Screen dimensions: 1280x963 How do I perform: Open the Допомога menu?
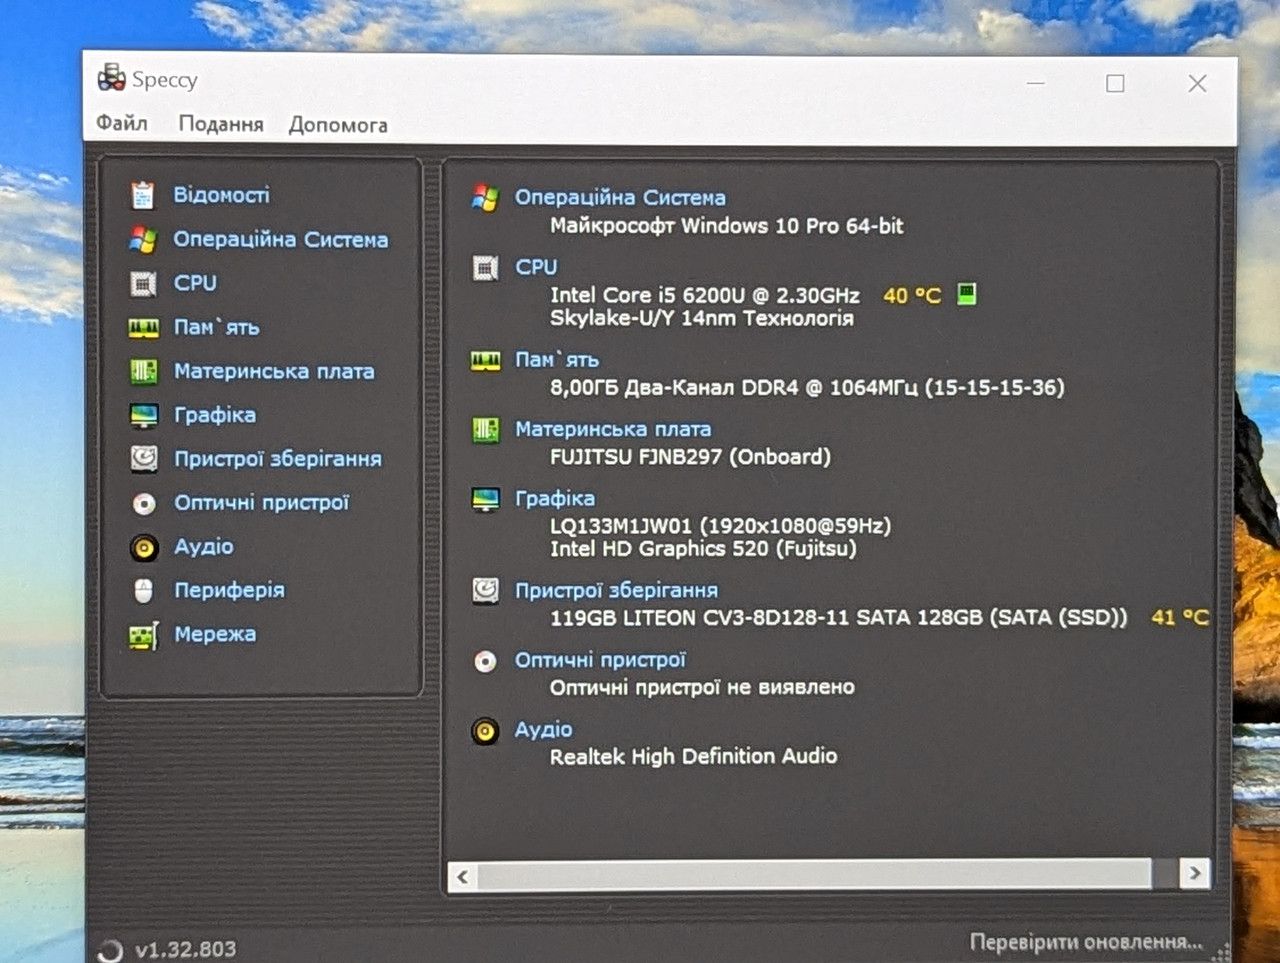pos(338,125)
